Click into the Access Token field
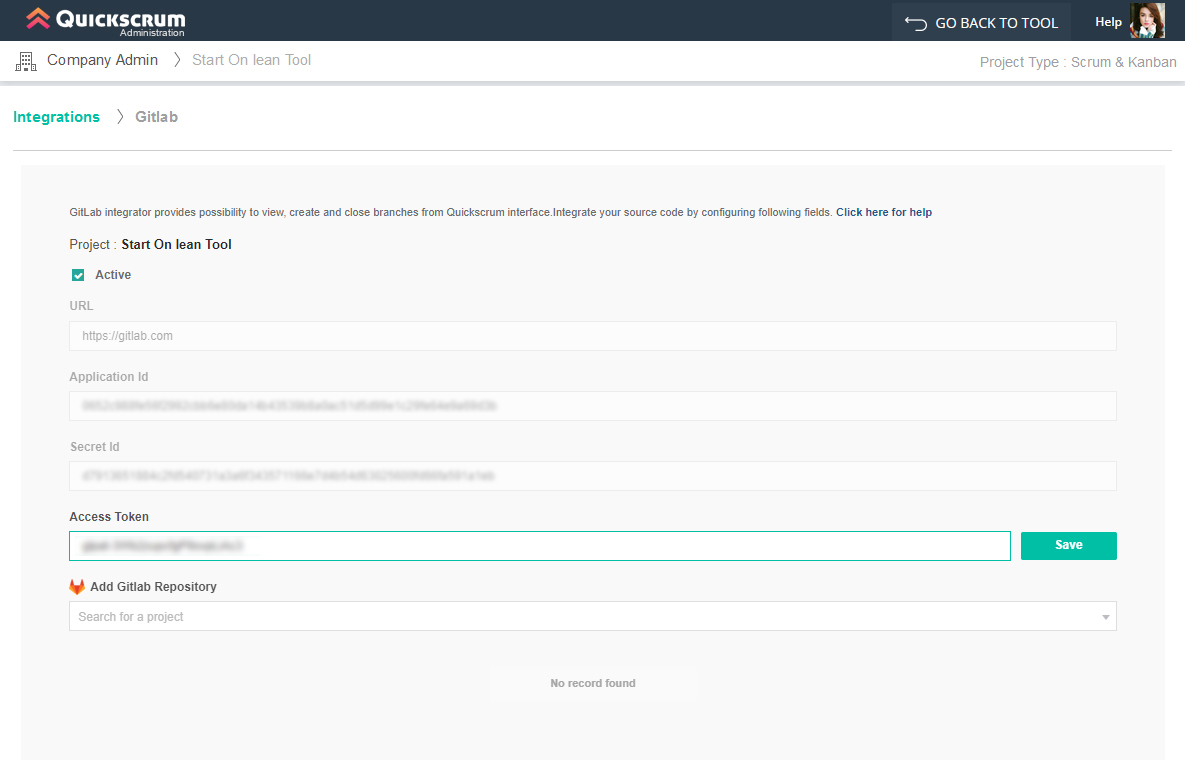 [x=540, y=546]
